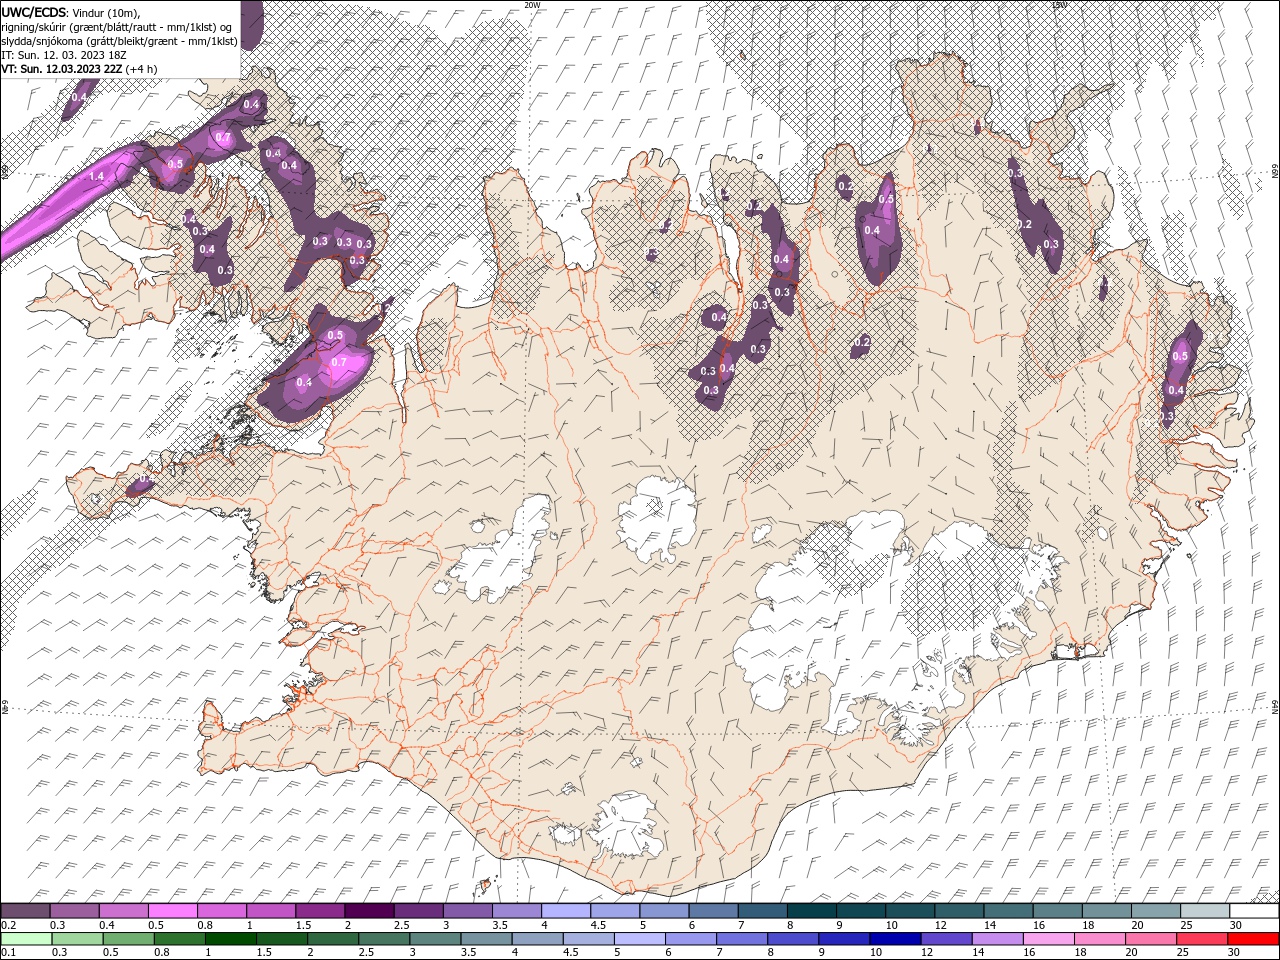Select the light periwinkle legend swatch labeled 4
This screenshot has height=960, width=1280.
point(566,911)
